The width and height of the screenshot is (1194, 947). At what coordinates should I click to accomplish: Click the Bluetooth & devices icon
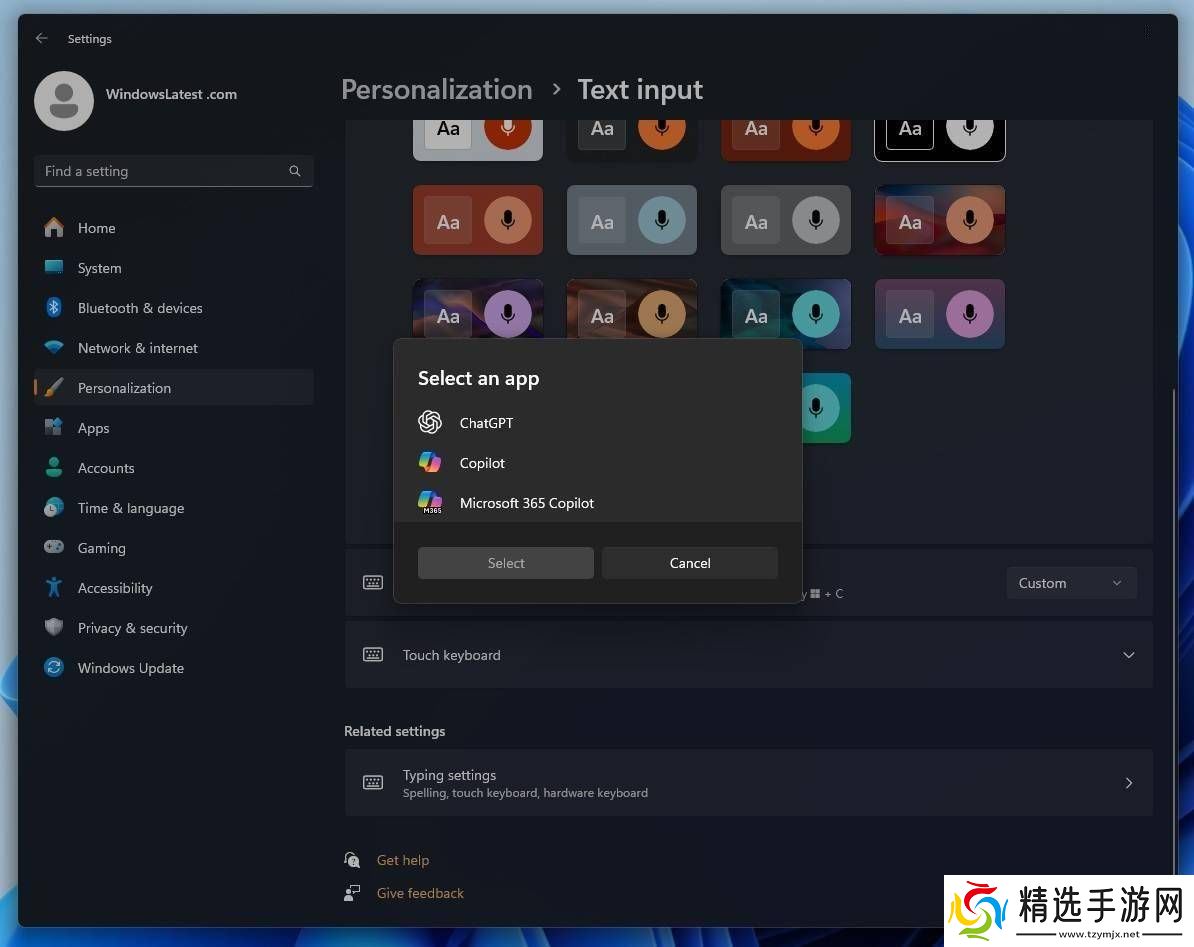pos(54,308)
